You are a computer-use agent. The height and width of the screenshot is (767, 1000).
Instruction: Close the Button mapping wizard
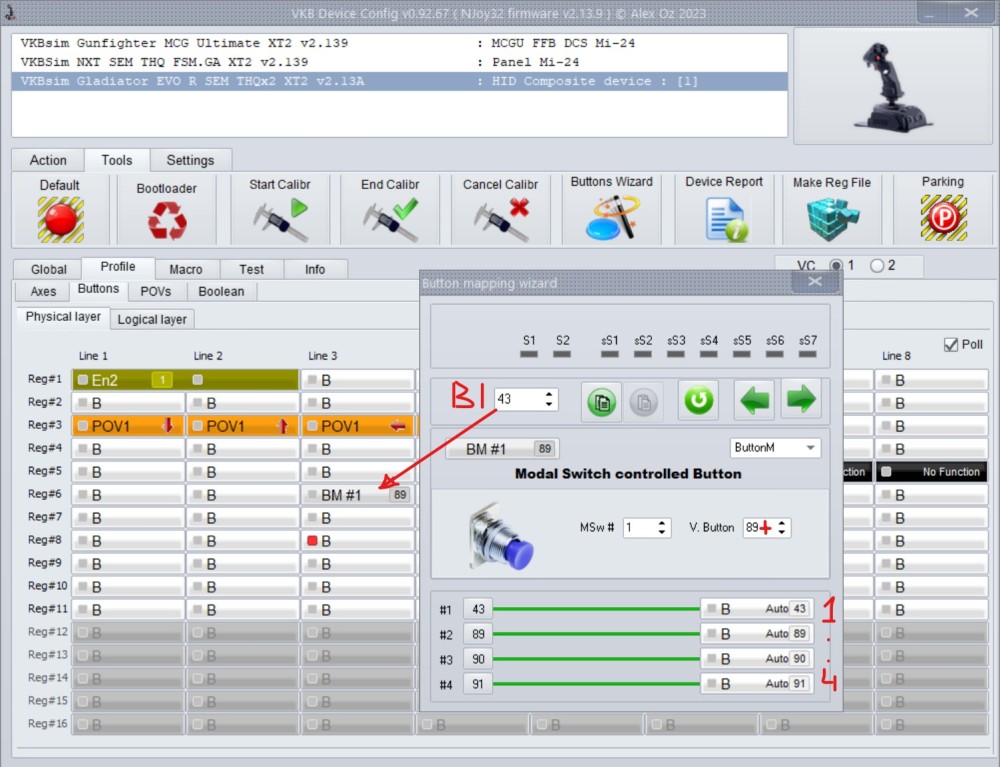[x=814, y=281]
